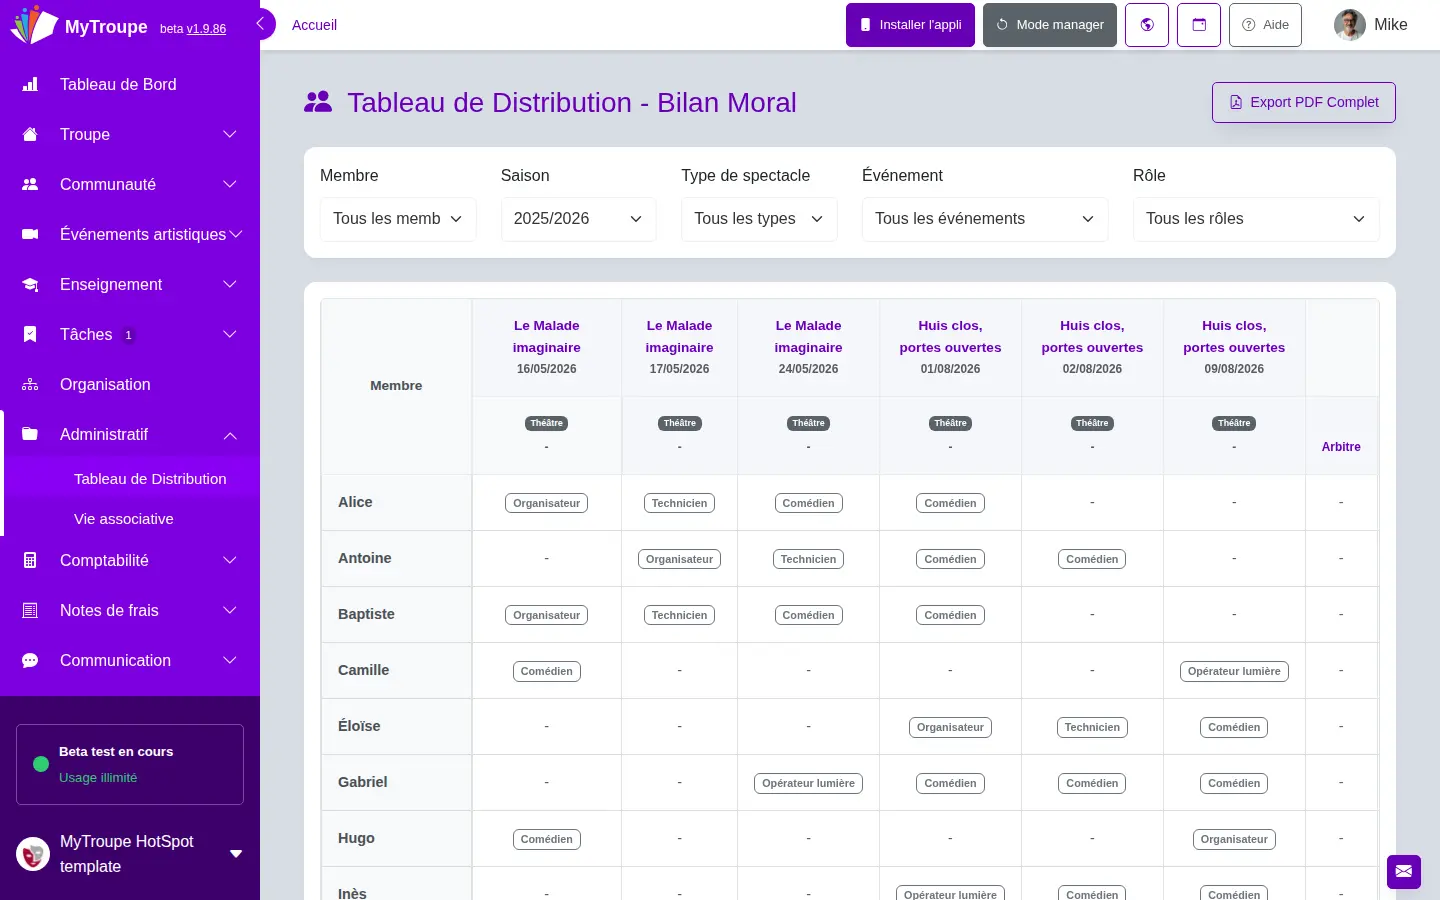1440x900 pixels.
Task: Click the Organisation hierarchy icon
Action: [30, 385]
